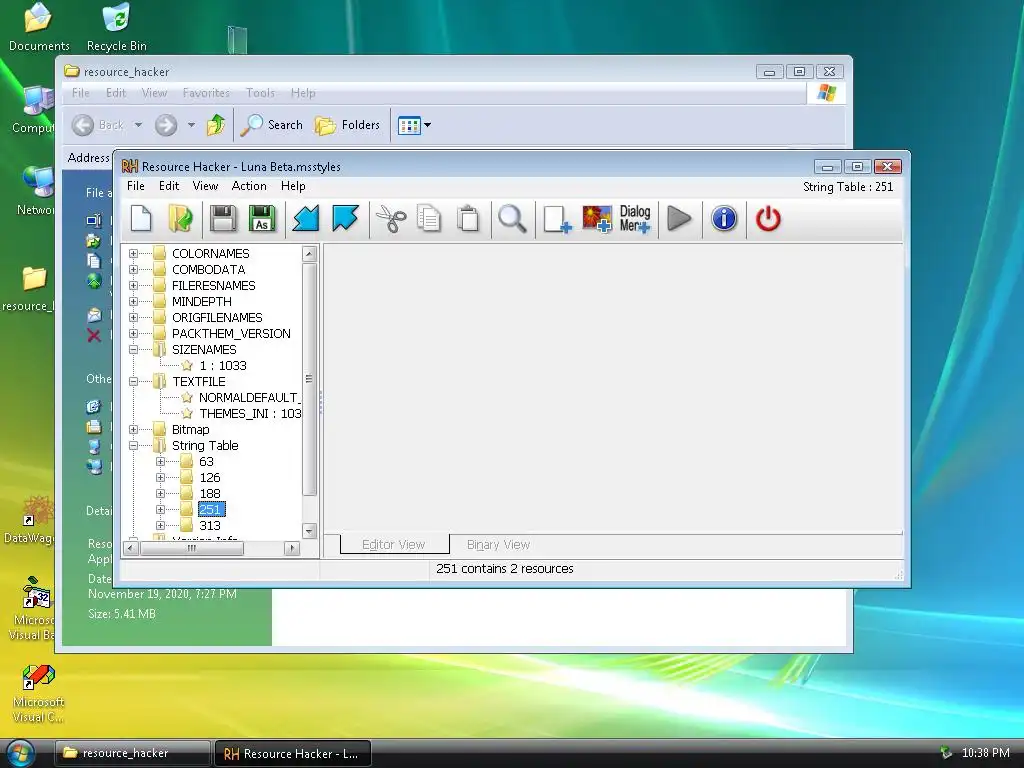Viewport: 1024px width, 768px height.
Task: Click the New blank file icon
Action: [x=141, y=219]
